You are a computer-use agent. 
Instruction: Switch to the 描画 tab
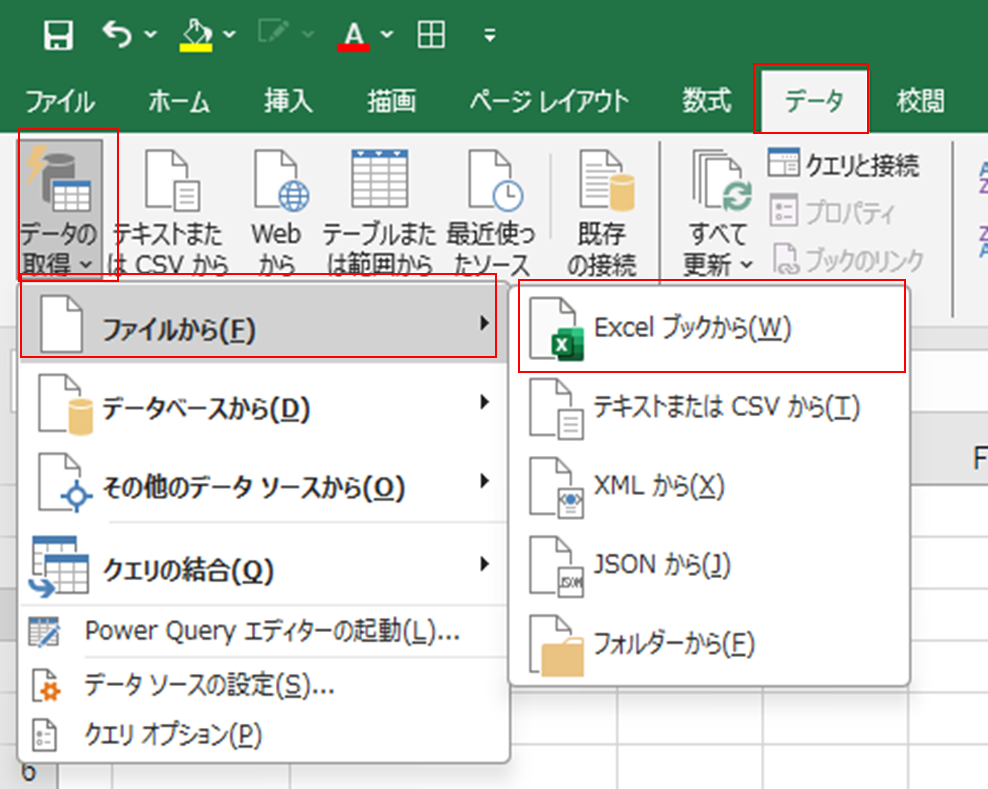[x=392, y=101]
